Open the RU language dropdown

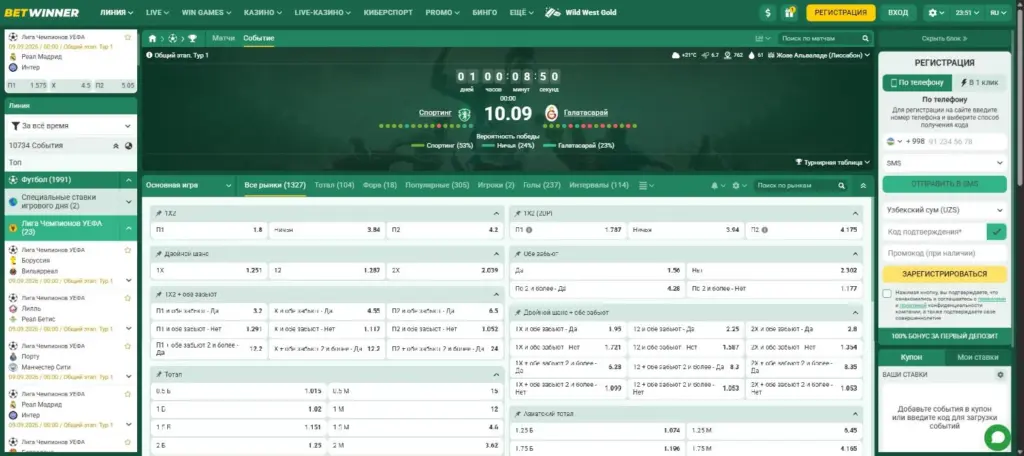point(999,12)
